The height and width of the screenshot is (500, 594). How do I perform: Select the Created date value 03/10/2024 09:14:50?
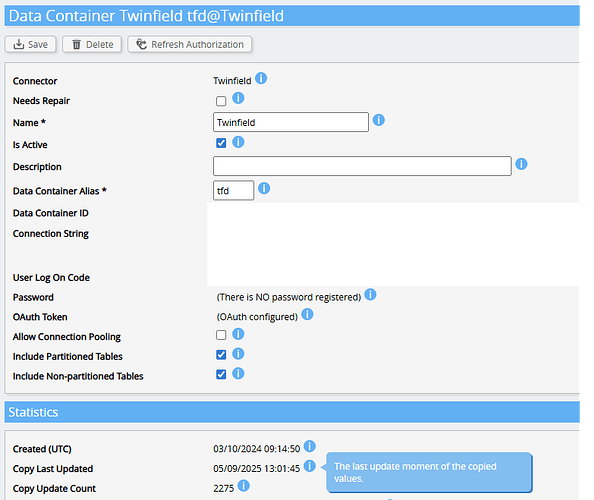click(256, 449)
